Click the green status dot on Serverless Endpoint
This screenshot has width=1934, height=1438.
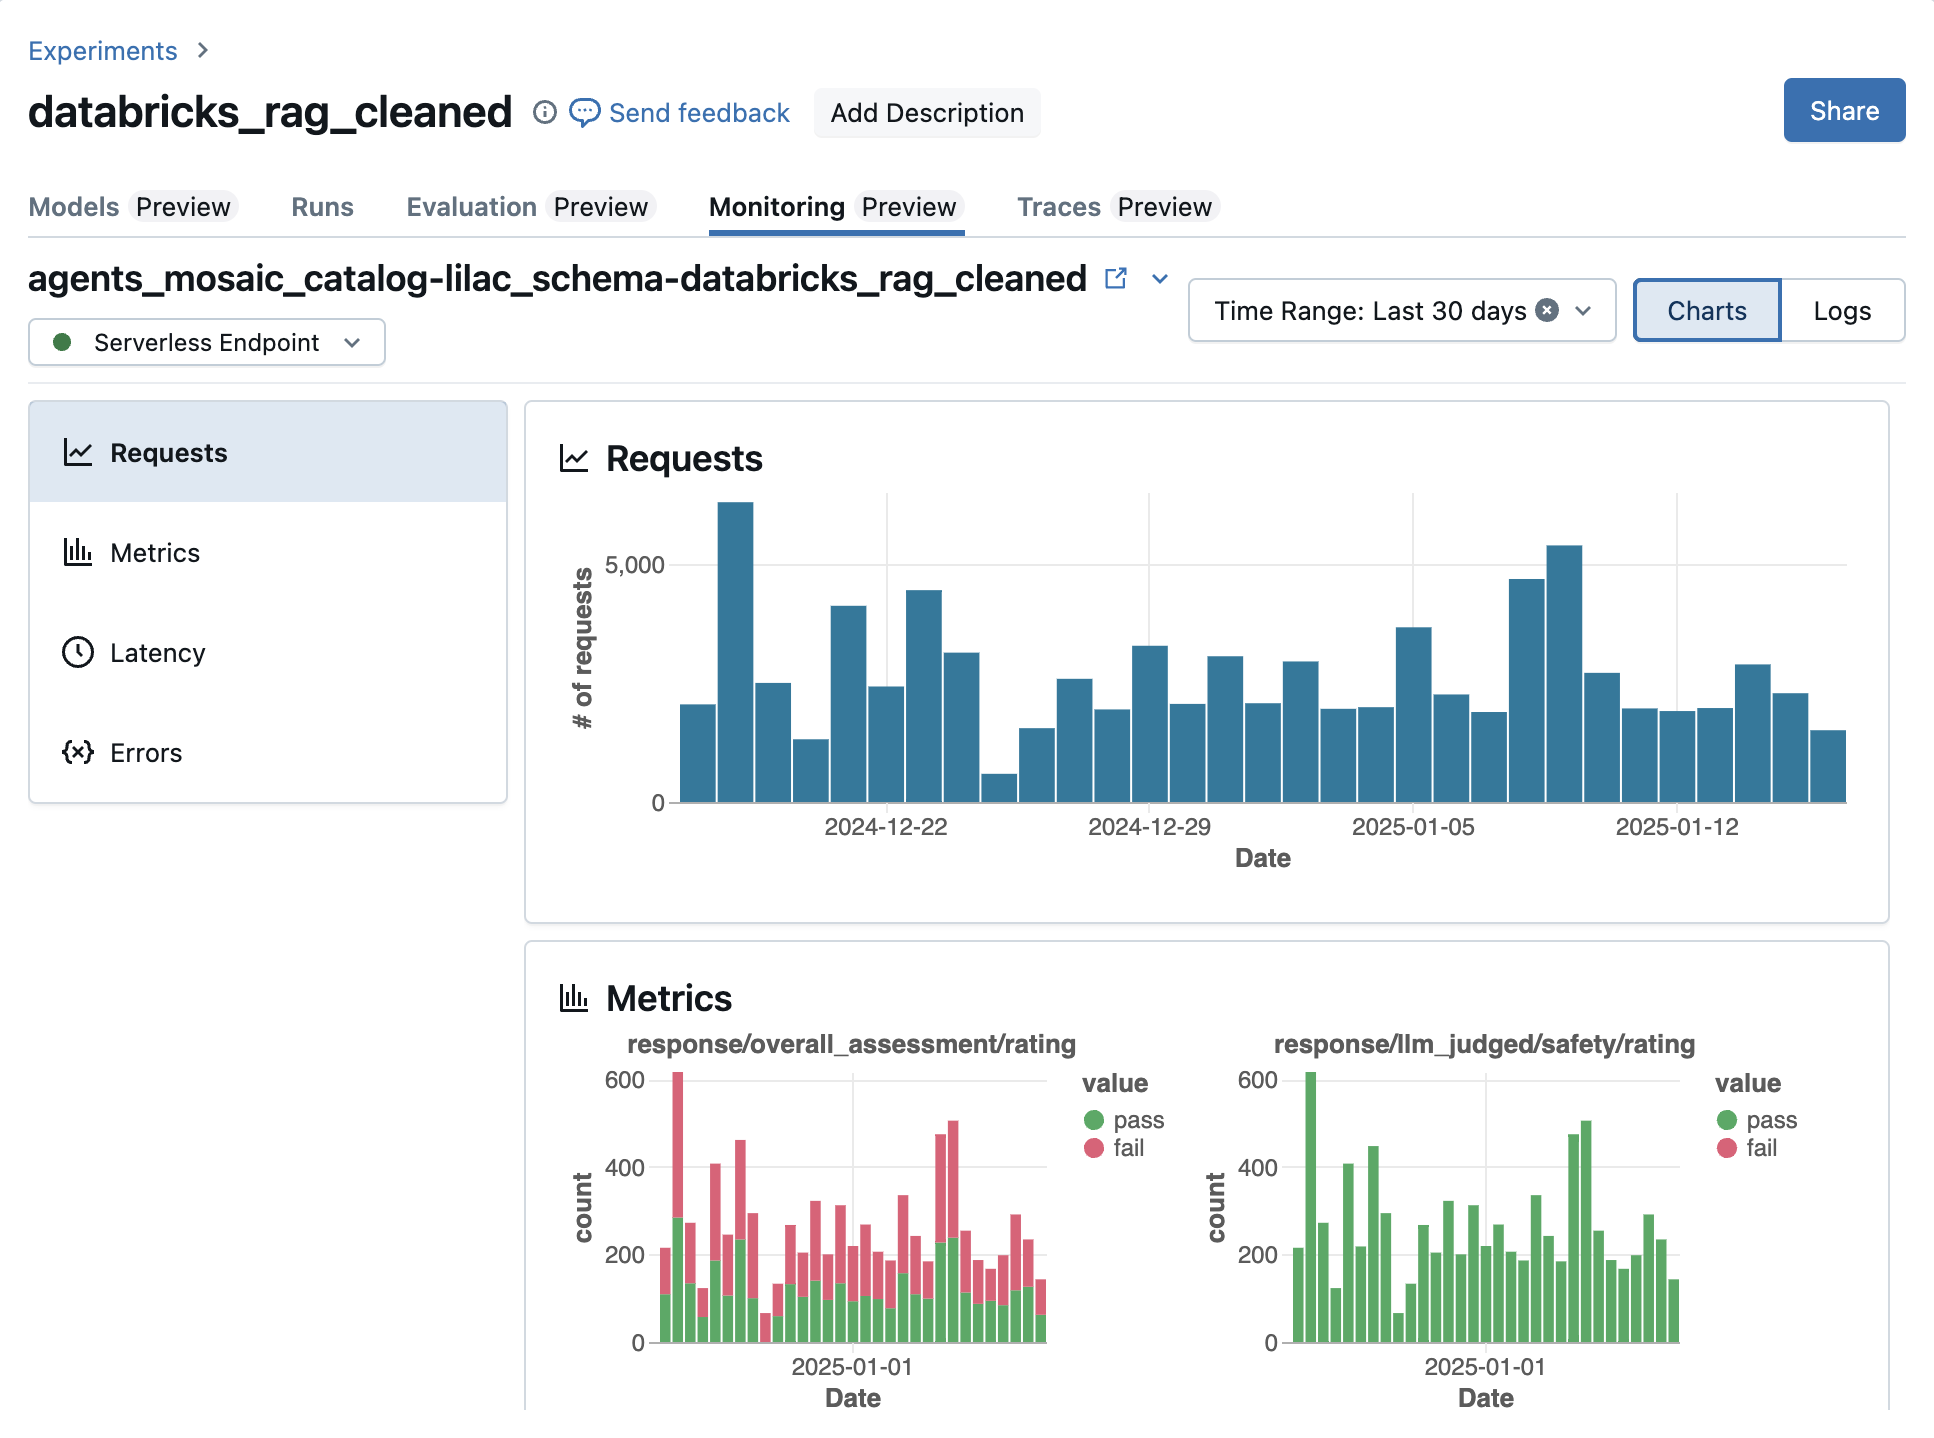62,342
